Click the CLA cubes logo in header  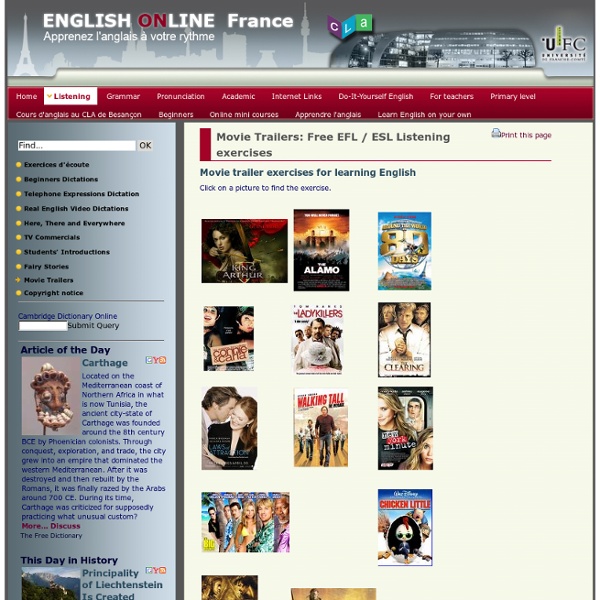point(349,25)
